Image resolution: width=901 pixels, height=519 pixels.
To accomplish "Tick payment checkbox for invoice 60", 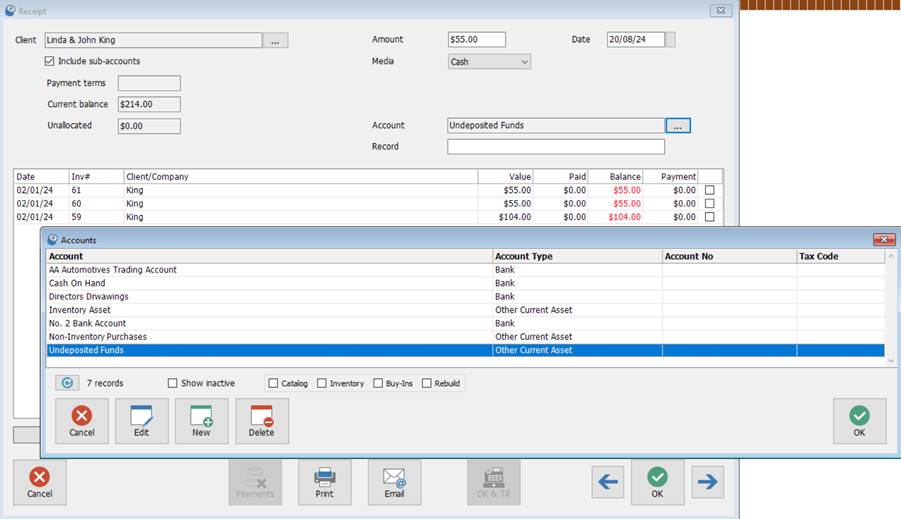I will [710, 203].
